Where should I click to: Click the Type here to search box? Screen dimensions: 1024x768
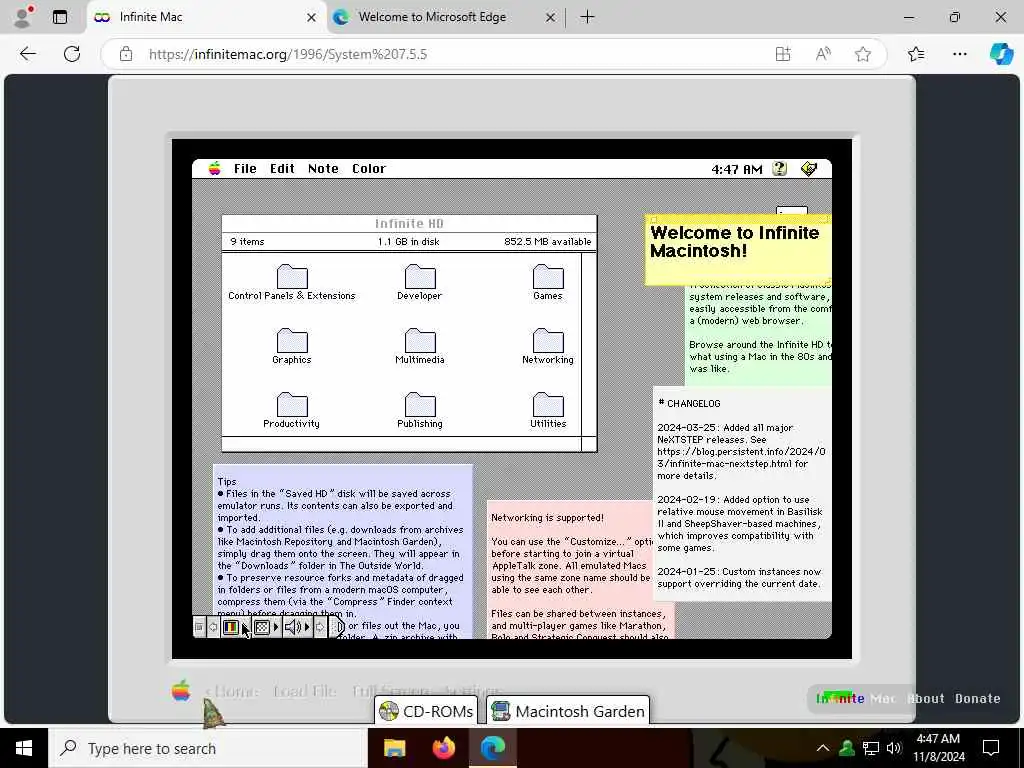click(208, 748)
